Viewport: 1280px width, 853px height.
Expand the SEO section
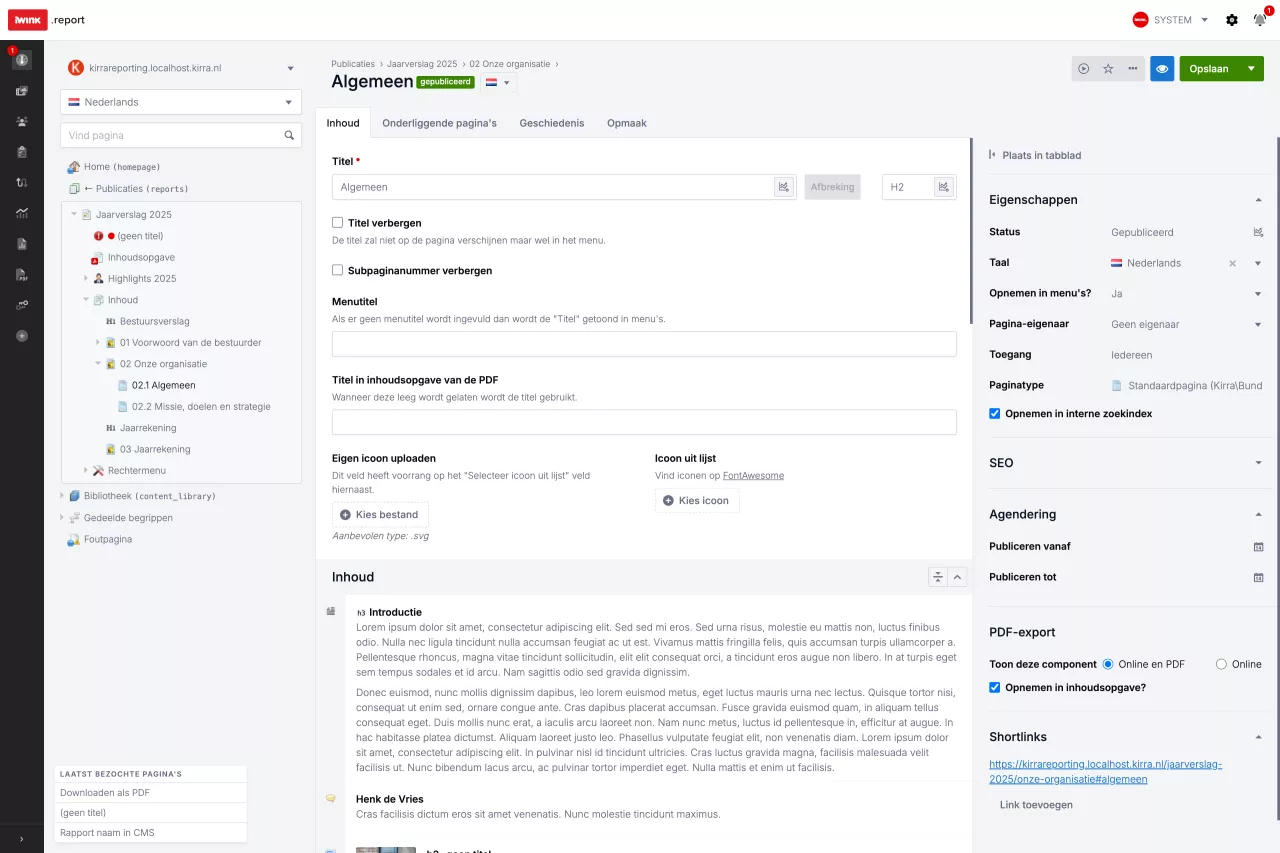click(1258, 463)
